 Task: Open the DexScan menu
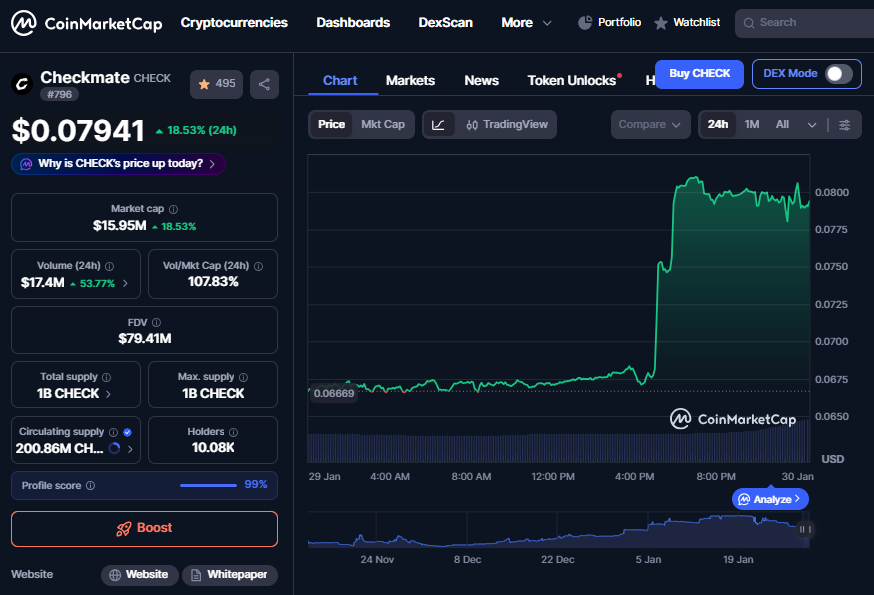pos(445,23)
